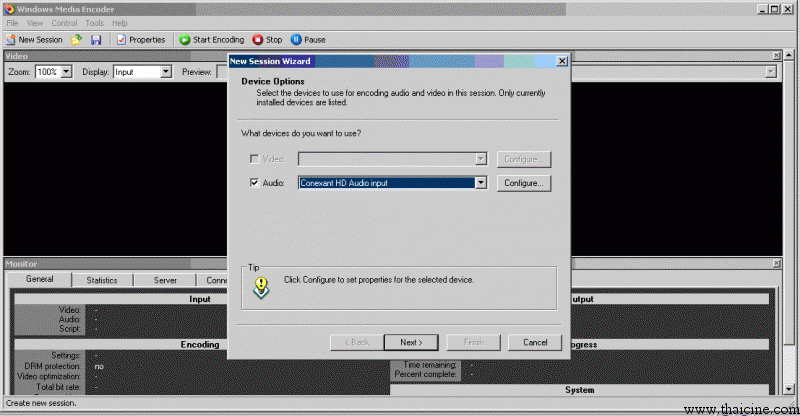Click the Back button in the wizard
Image resolution: width=800 pixels, height=416 pixels.
[x=357, y=342]
